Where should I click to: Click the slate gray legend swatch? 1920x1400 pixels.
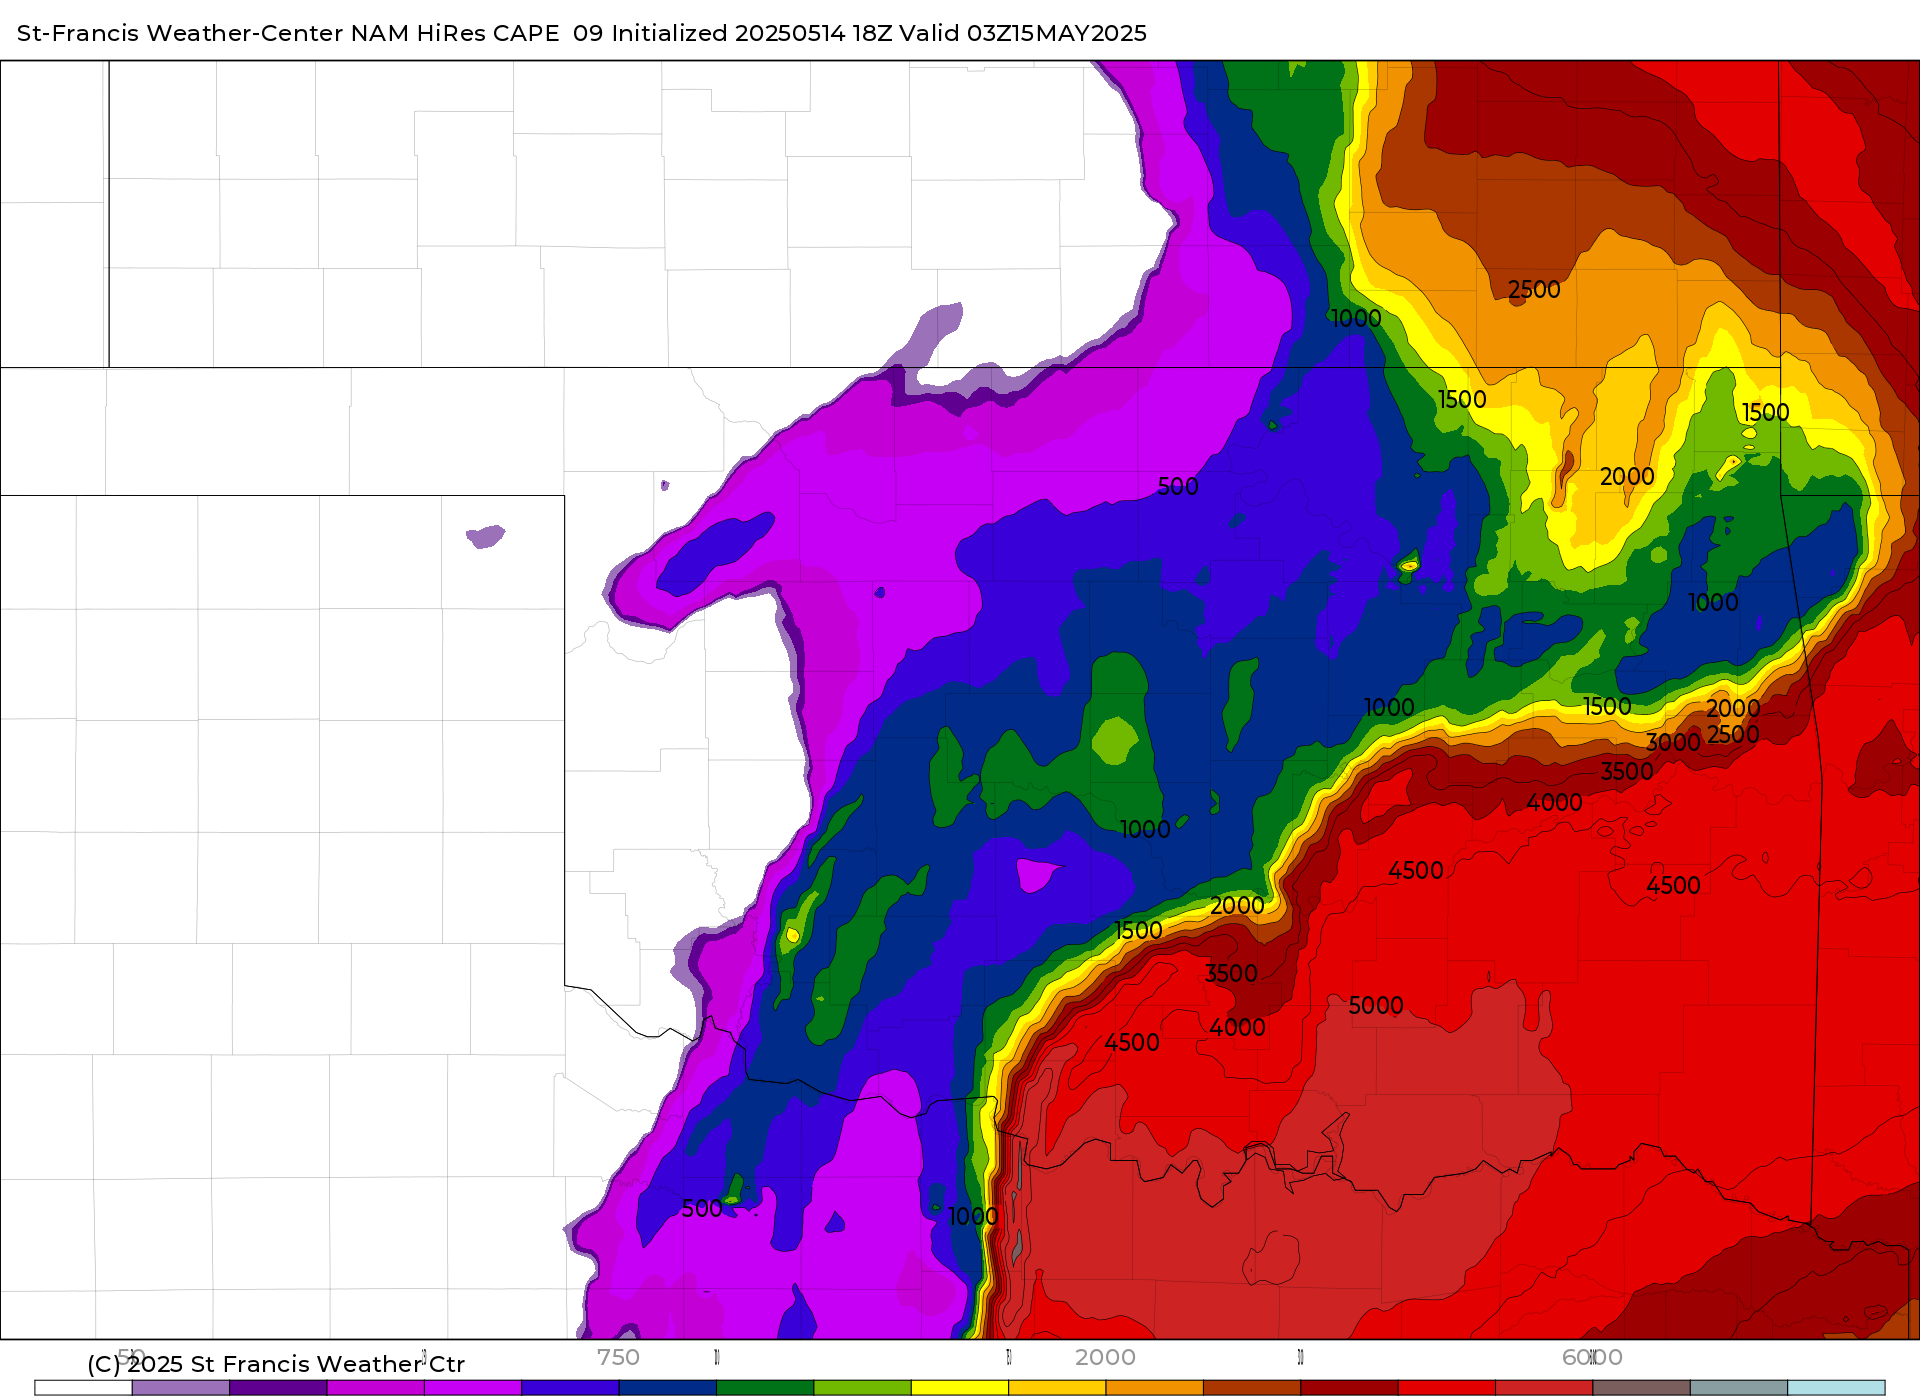tap(1739, 1388)
